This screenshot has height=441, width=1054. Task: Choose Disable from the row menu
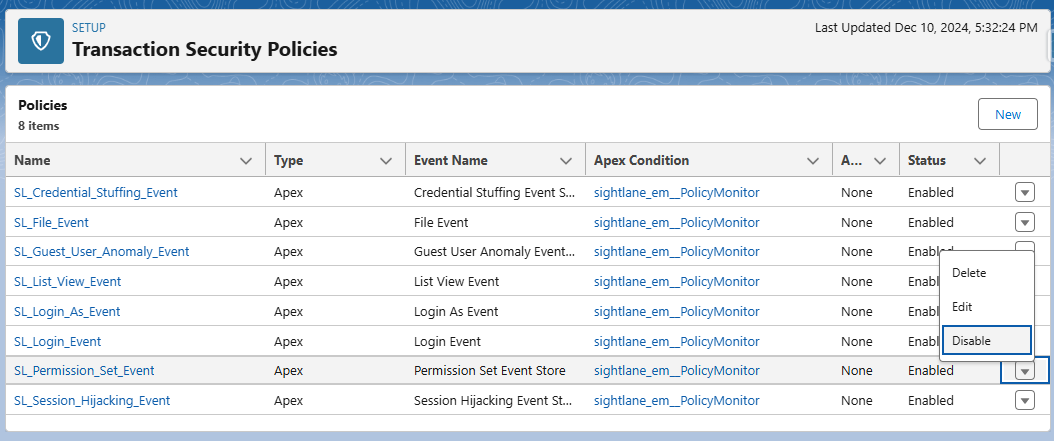point(986,340)
